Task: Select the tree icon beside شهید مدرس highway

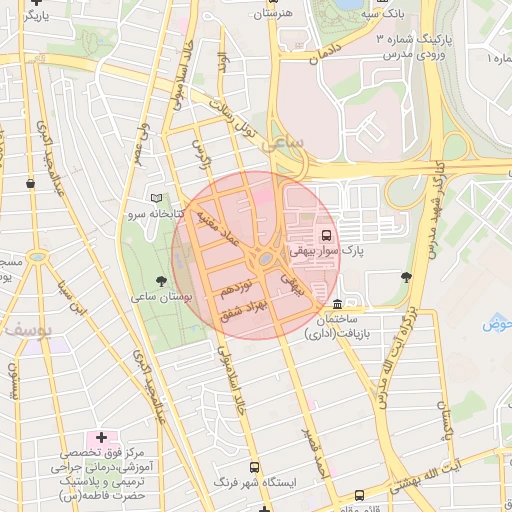Action: (406, 277)
